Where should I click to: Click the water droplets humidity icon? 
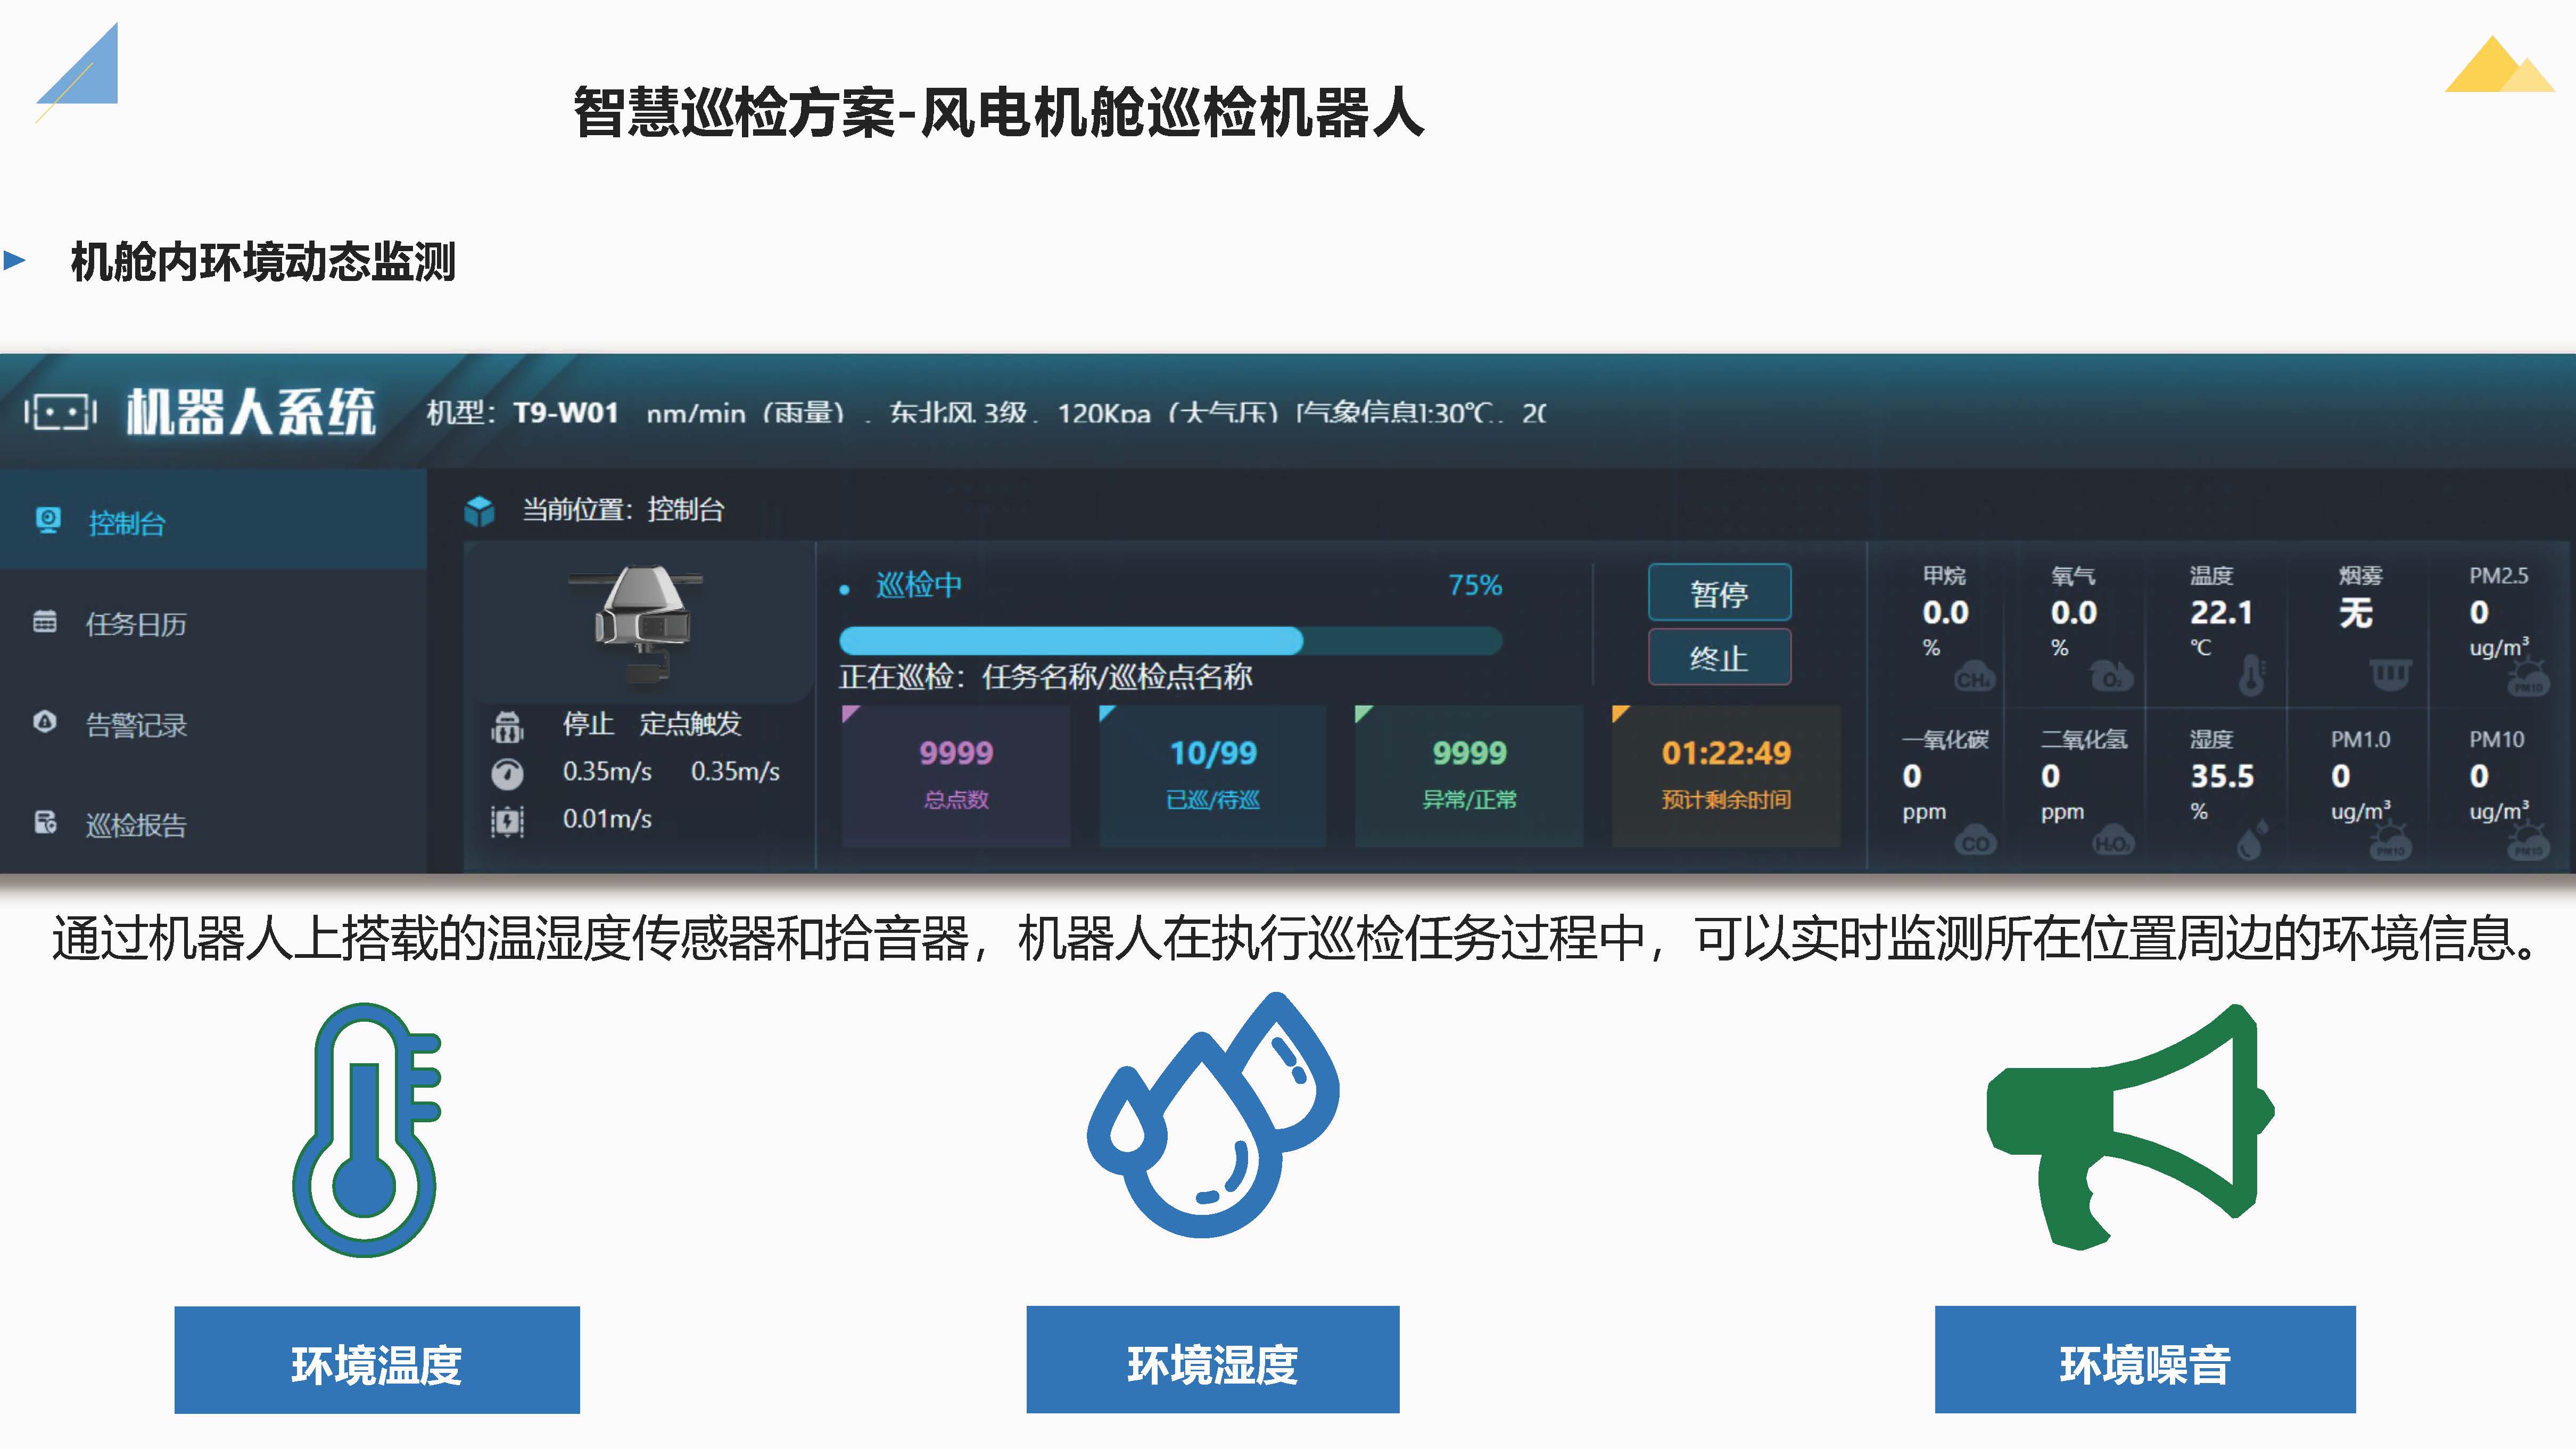pos(1212,1115)
